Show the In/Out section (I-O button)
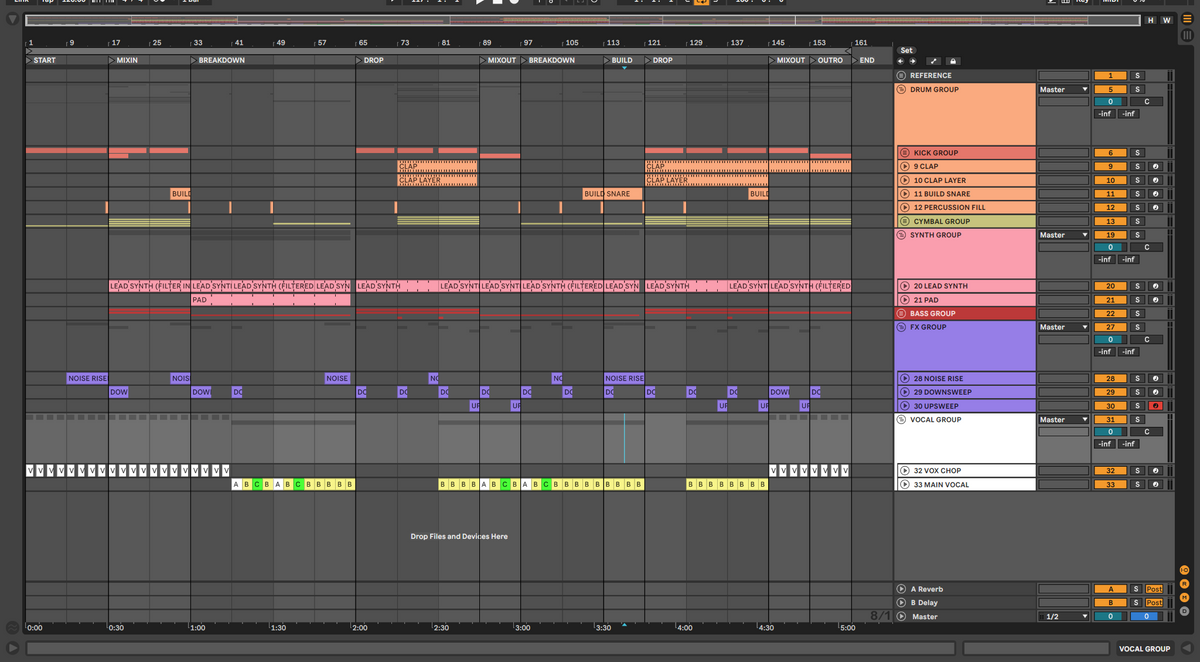Screen dimensions: 1200x662 click(1185, 570)
